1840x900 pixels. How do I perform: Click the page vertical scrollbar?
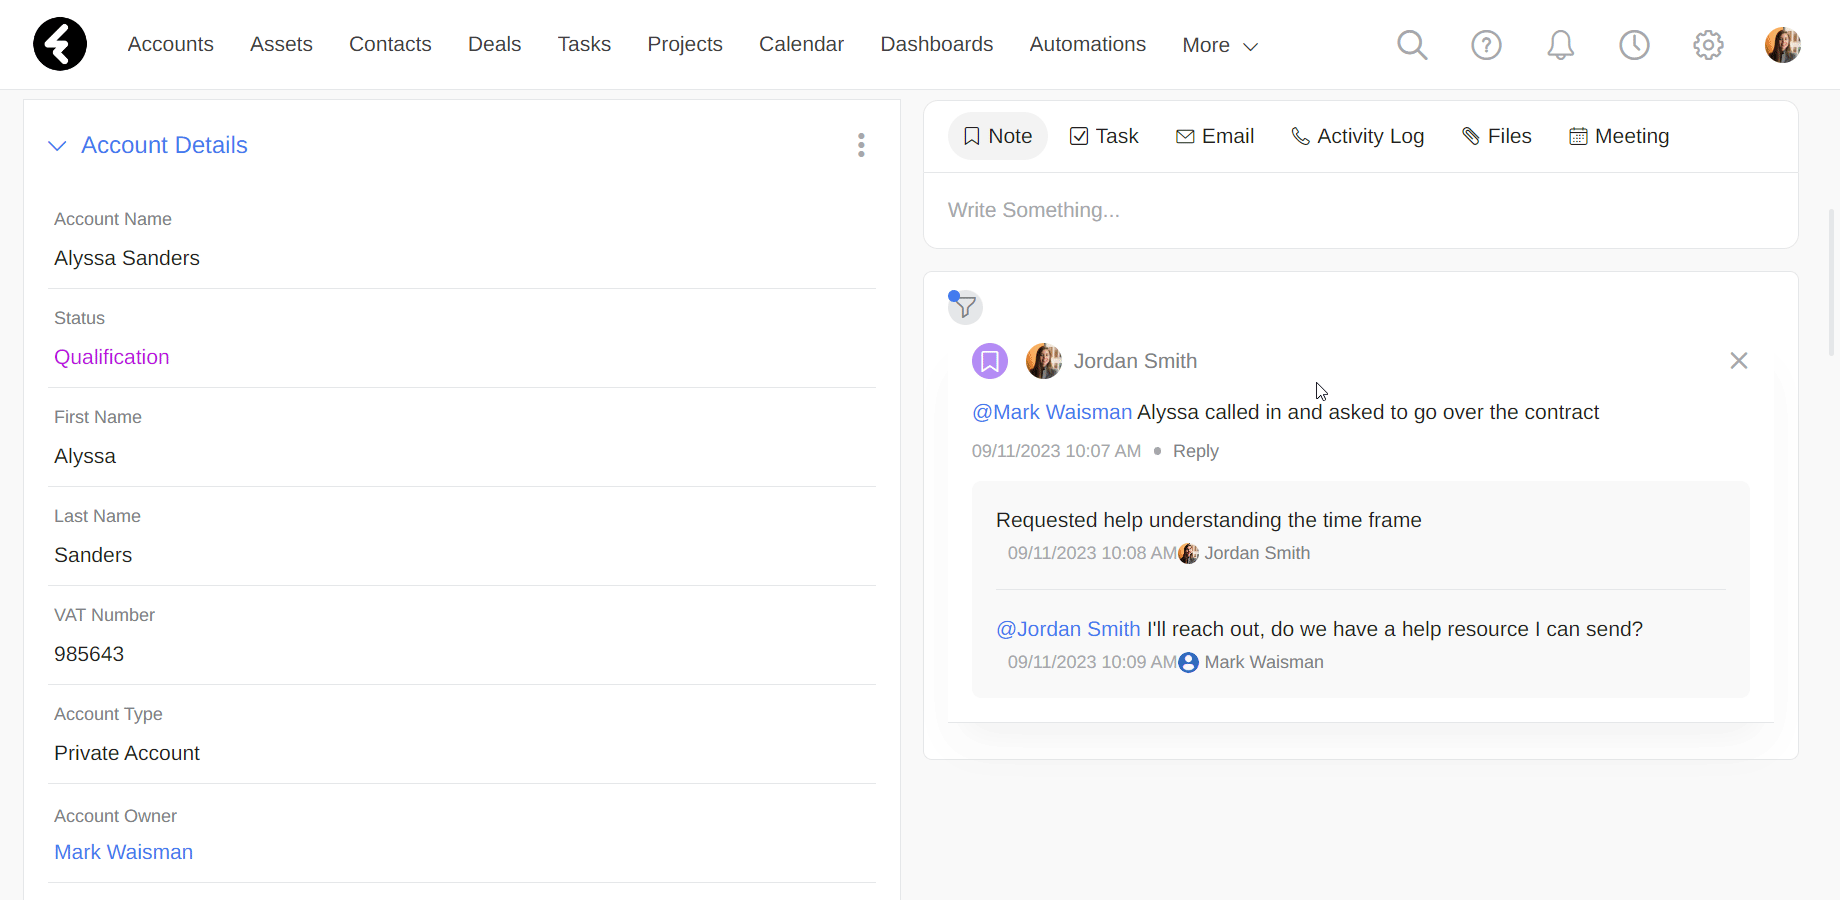[1832, 283]
